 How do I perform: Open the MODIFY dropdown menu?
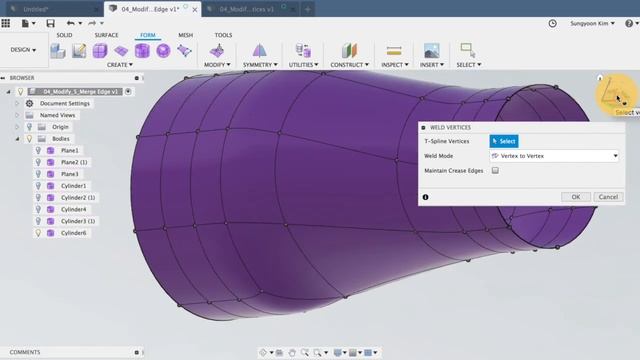217,65
